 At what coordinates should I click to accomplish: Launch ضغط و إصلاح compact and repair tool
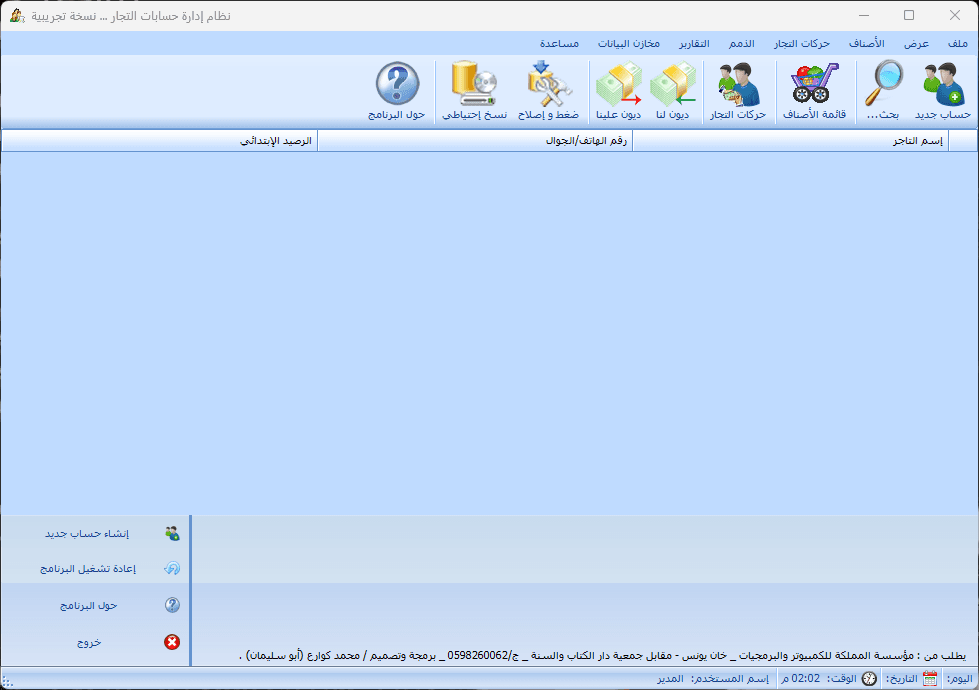(x=549, y=84)
